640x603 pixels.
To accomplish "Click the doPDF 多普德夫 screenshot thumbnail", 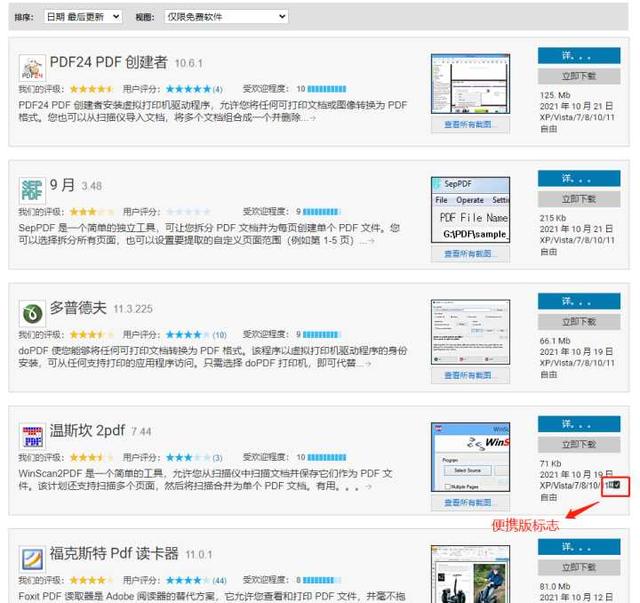I will tap(471, 332).
